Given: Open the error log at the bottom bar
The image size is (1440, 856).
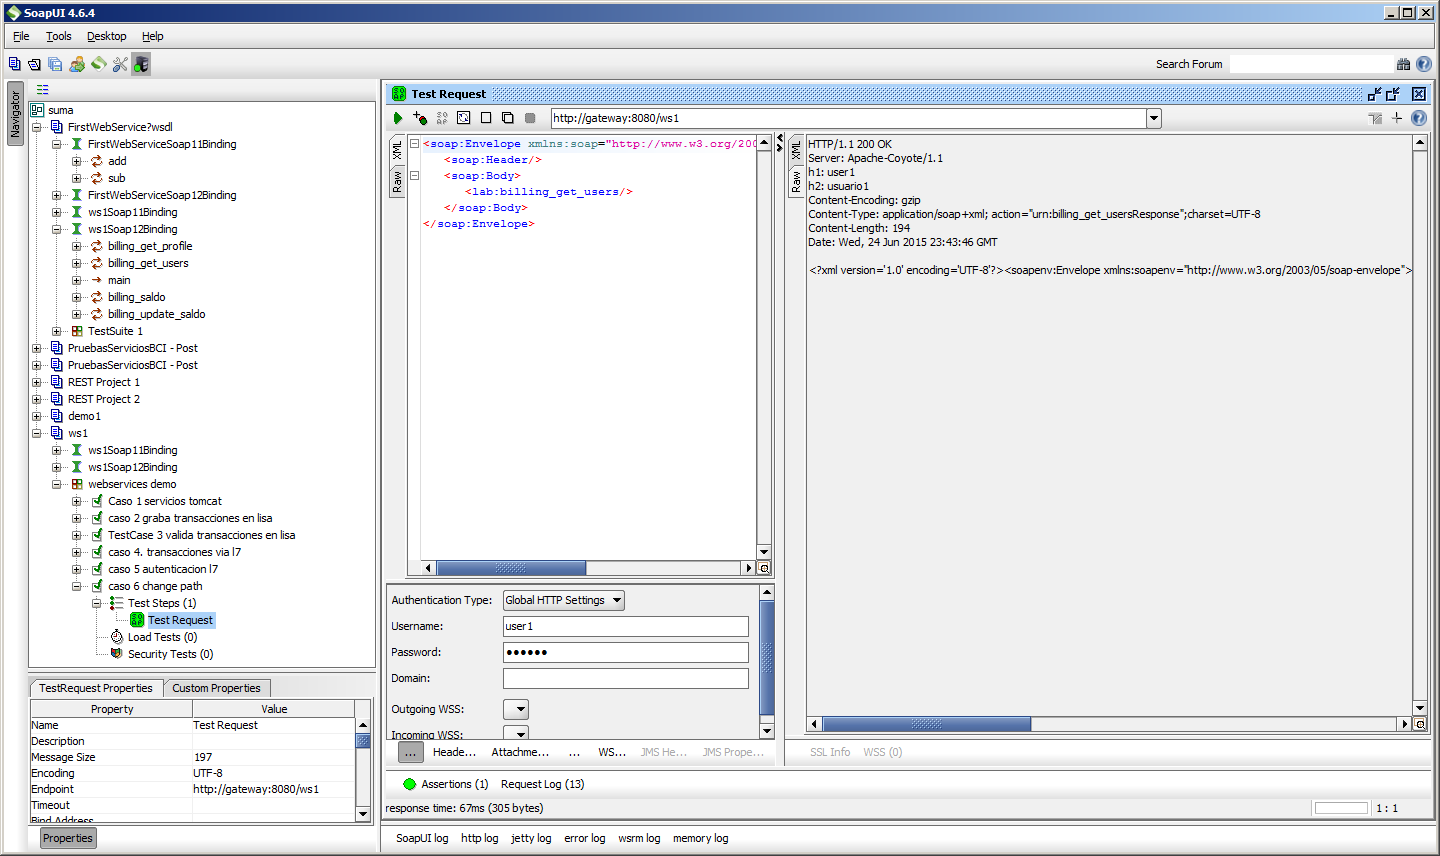Looking at the screenshot, I should pyautogui.click(x=585, y=838).
